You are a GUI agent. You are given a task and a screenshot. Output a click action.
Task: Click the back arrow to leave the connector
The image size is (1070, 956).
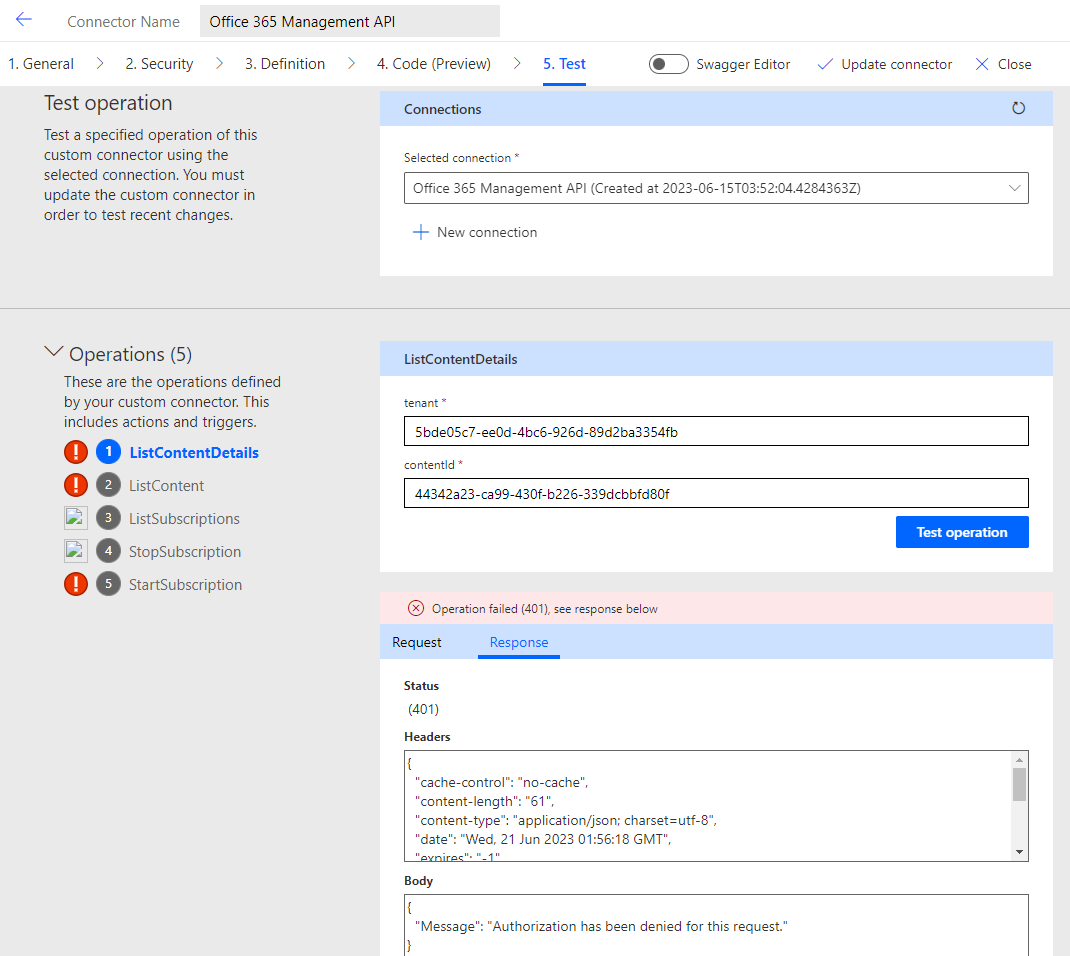tap(23, 18)
